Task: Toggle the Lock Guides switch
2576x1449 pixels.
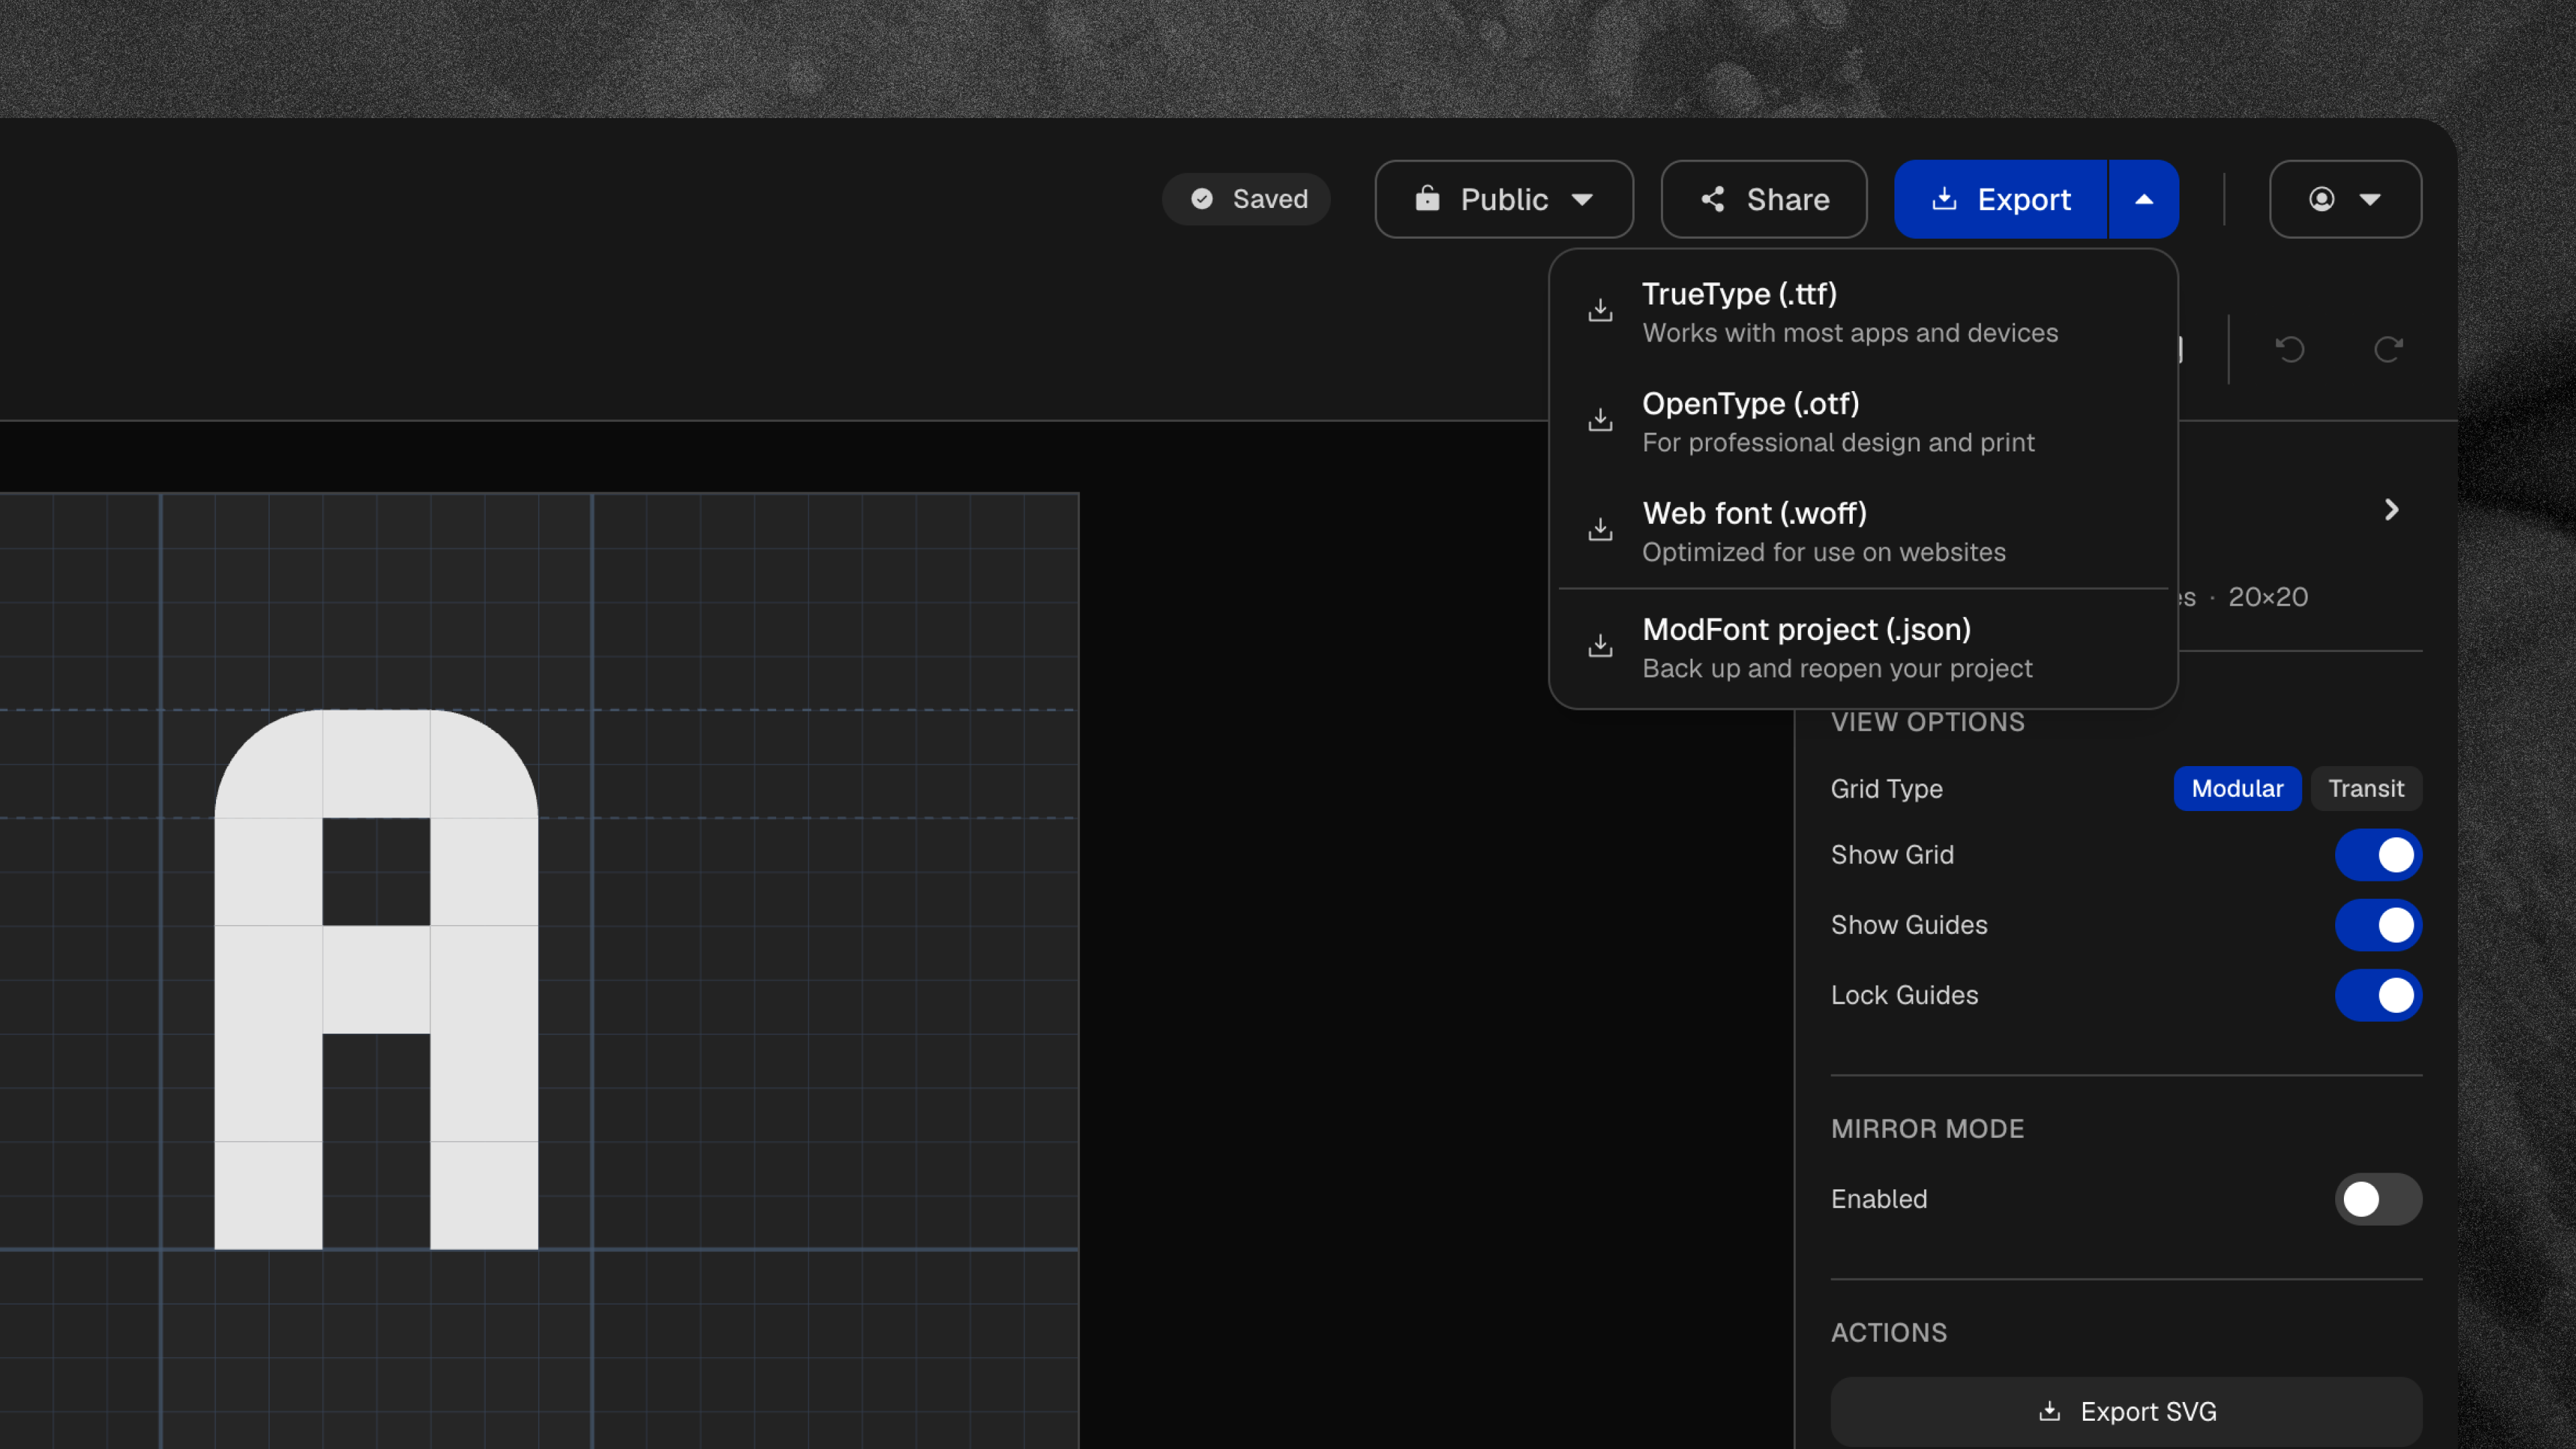Action: pos(2378,995)
